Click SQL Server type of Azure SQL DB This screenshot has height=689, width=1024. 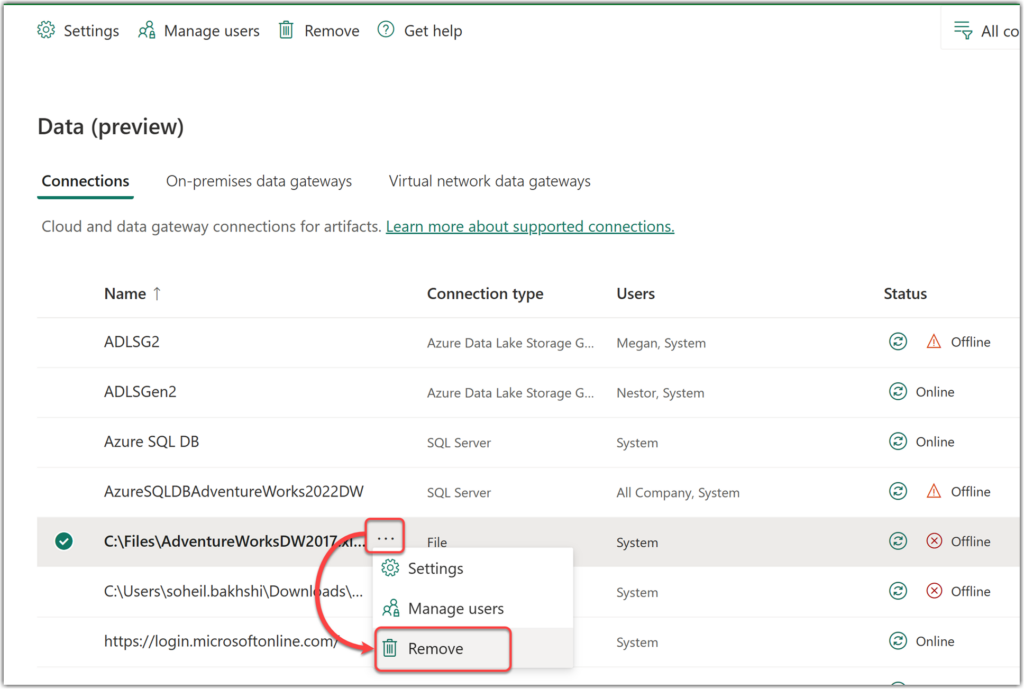pos(458,443)
